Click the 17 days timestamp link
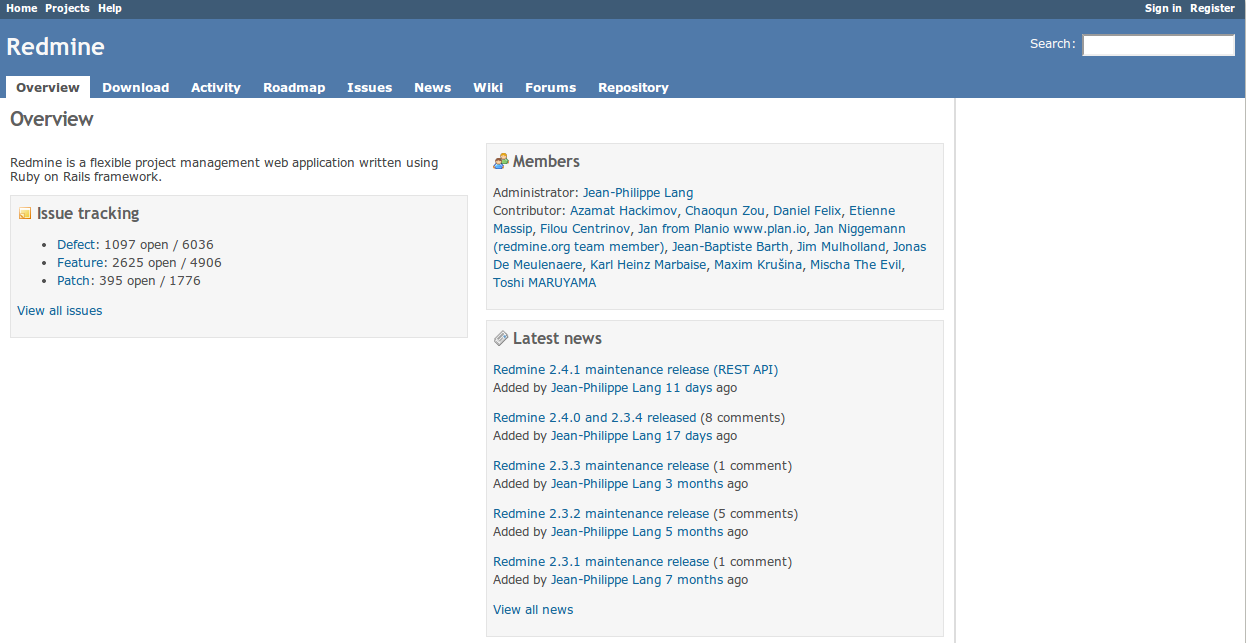 click(x=689, y=436)
